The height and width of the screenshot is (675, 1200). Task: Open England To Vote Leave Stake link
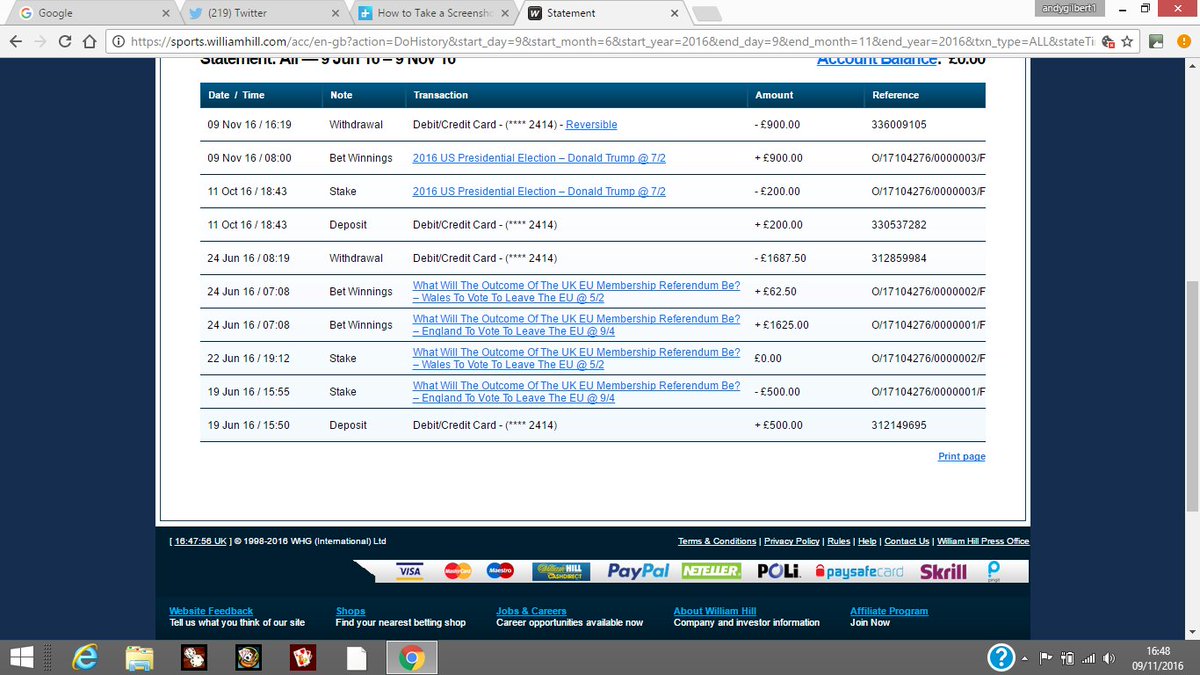tap(576, 391)
